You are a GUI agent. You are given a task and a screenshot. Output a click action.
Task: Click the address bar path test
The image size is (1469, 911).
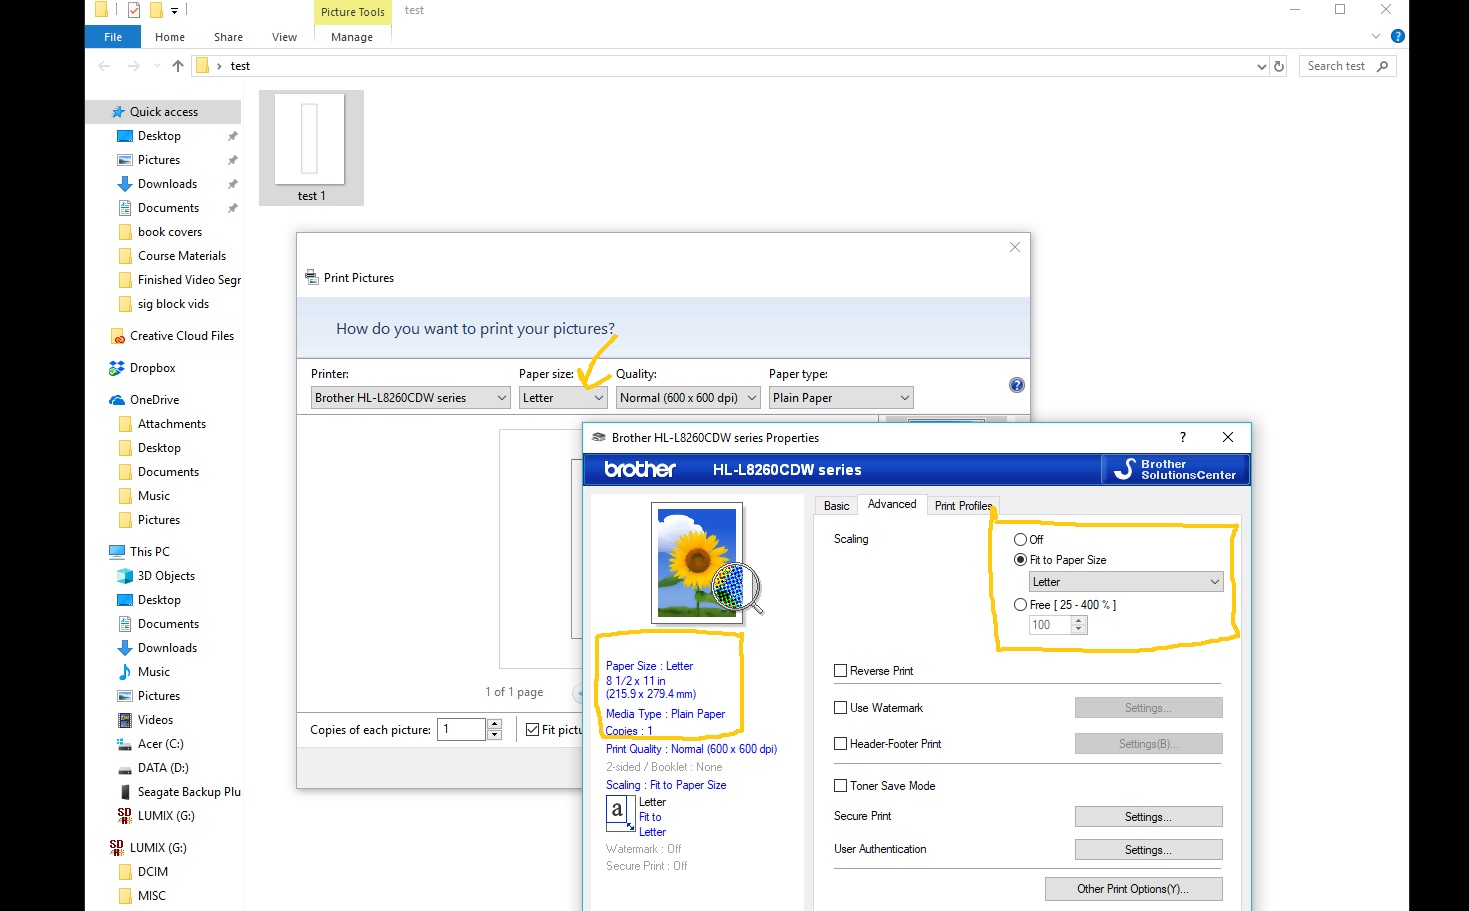tap(240, 66)
